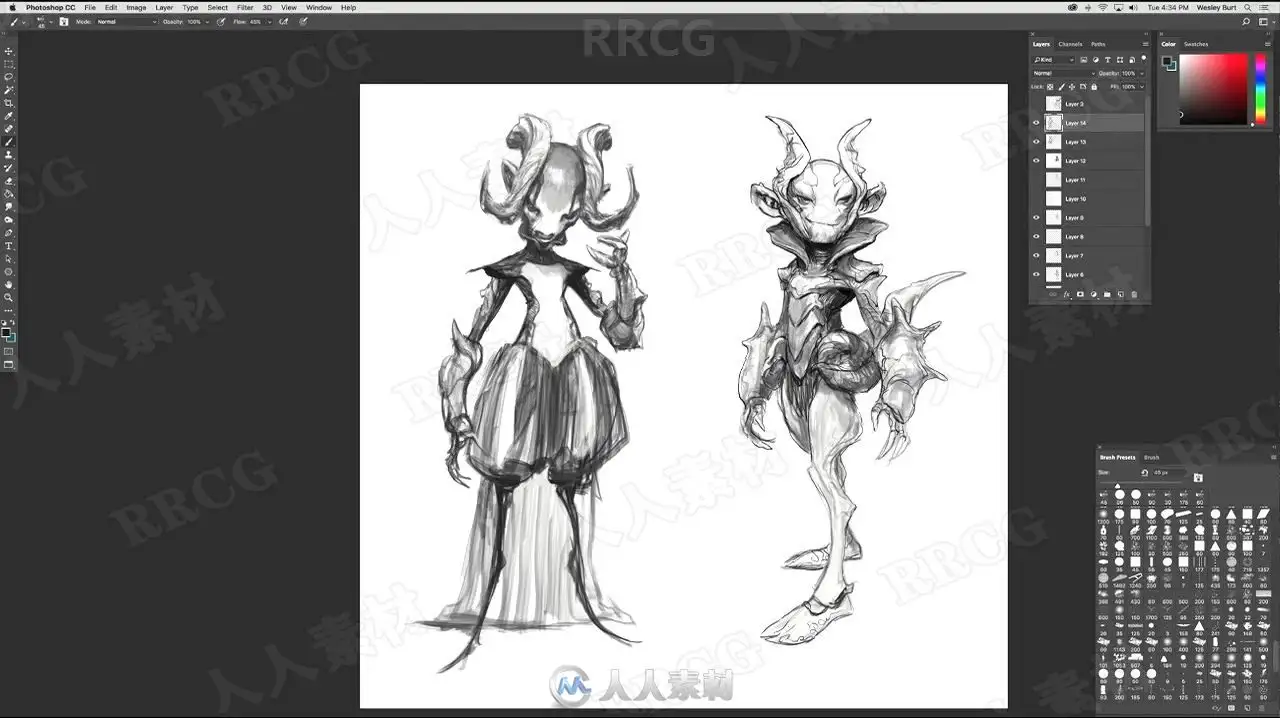Screen dimensions: 1280x718
Task: Switch to the Channels tab
Action: click(1070, 44)
